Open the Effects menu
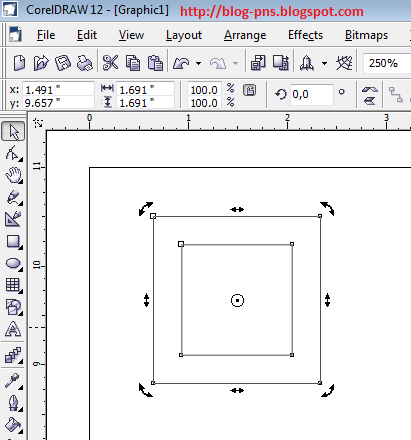 [x=305, y=35]
